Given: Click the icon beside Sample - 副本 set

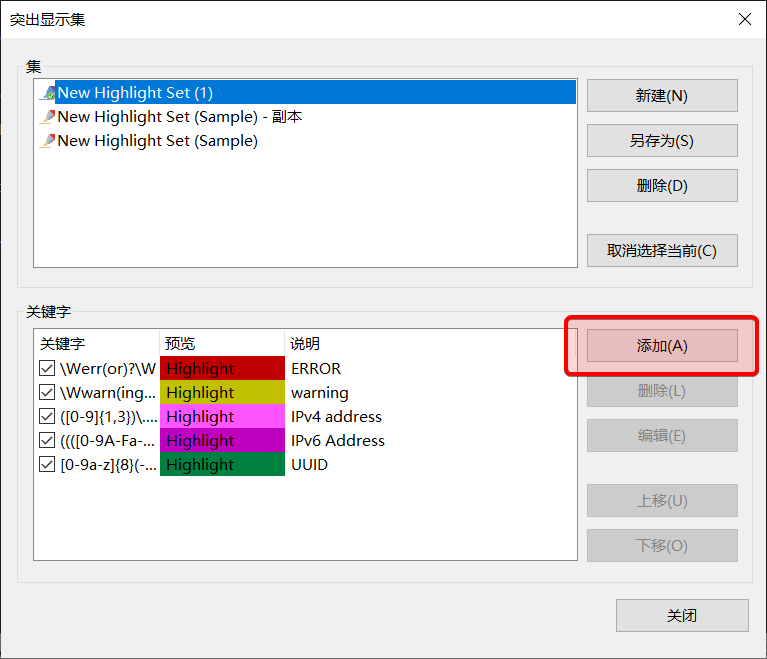Looking at the screenshot, I should click(47, 117).
